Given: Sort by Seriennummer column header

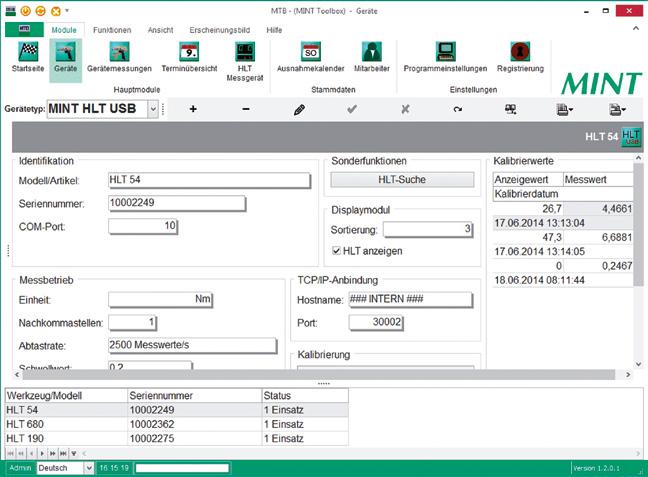Looking at the screenshot, I should 195,396.
